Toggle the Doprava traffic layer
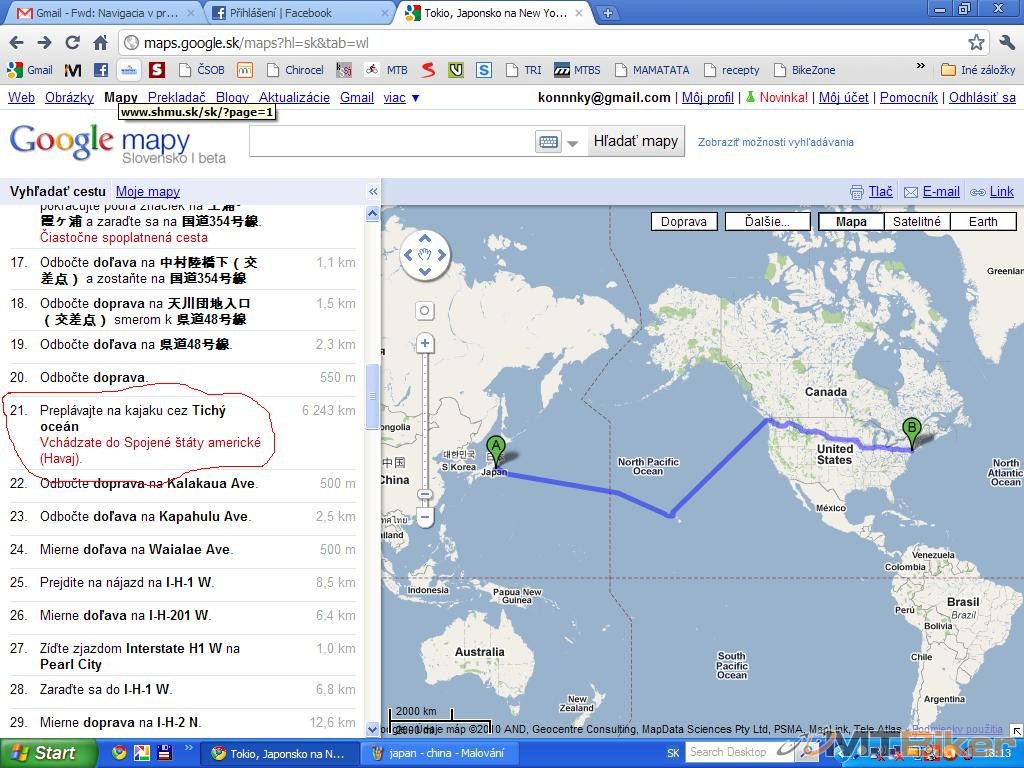1024x768 pixels. tap(683, 222)
